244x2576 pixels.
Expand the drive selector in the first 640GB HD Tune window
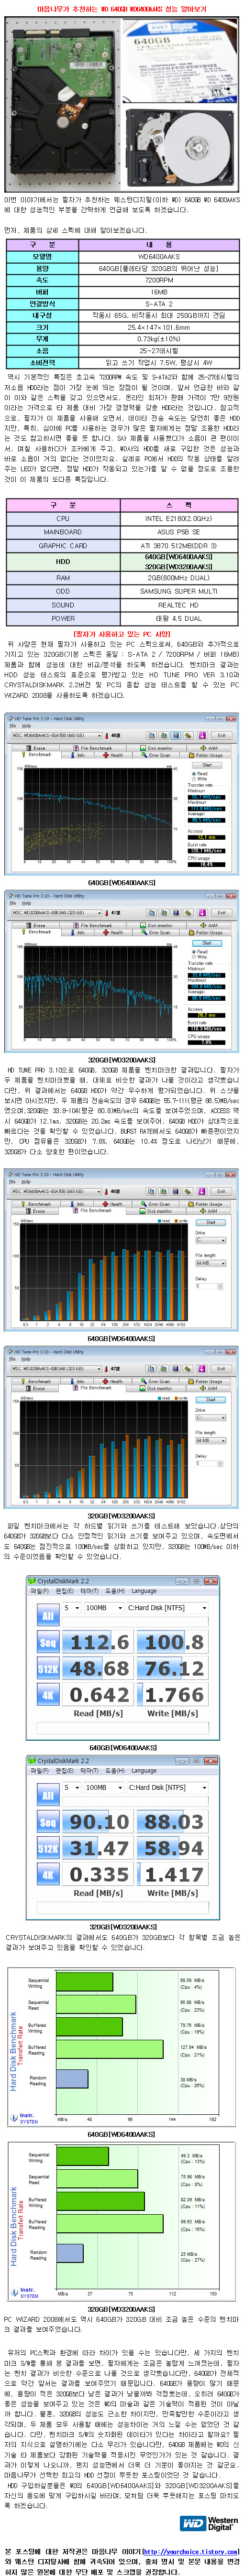(x=100, y=736)
